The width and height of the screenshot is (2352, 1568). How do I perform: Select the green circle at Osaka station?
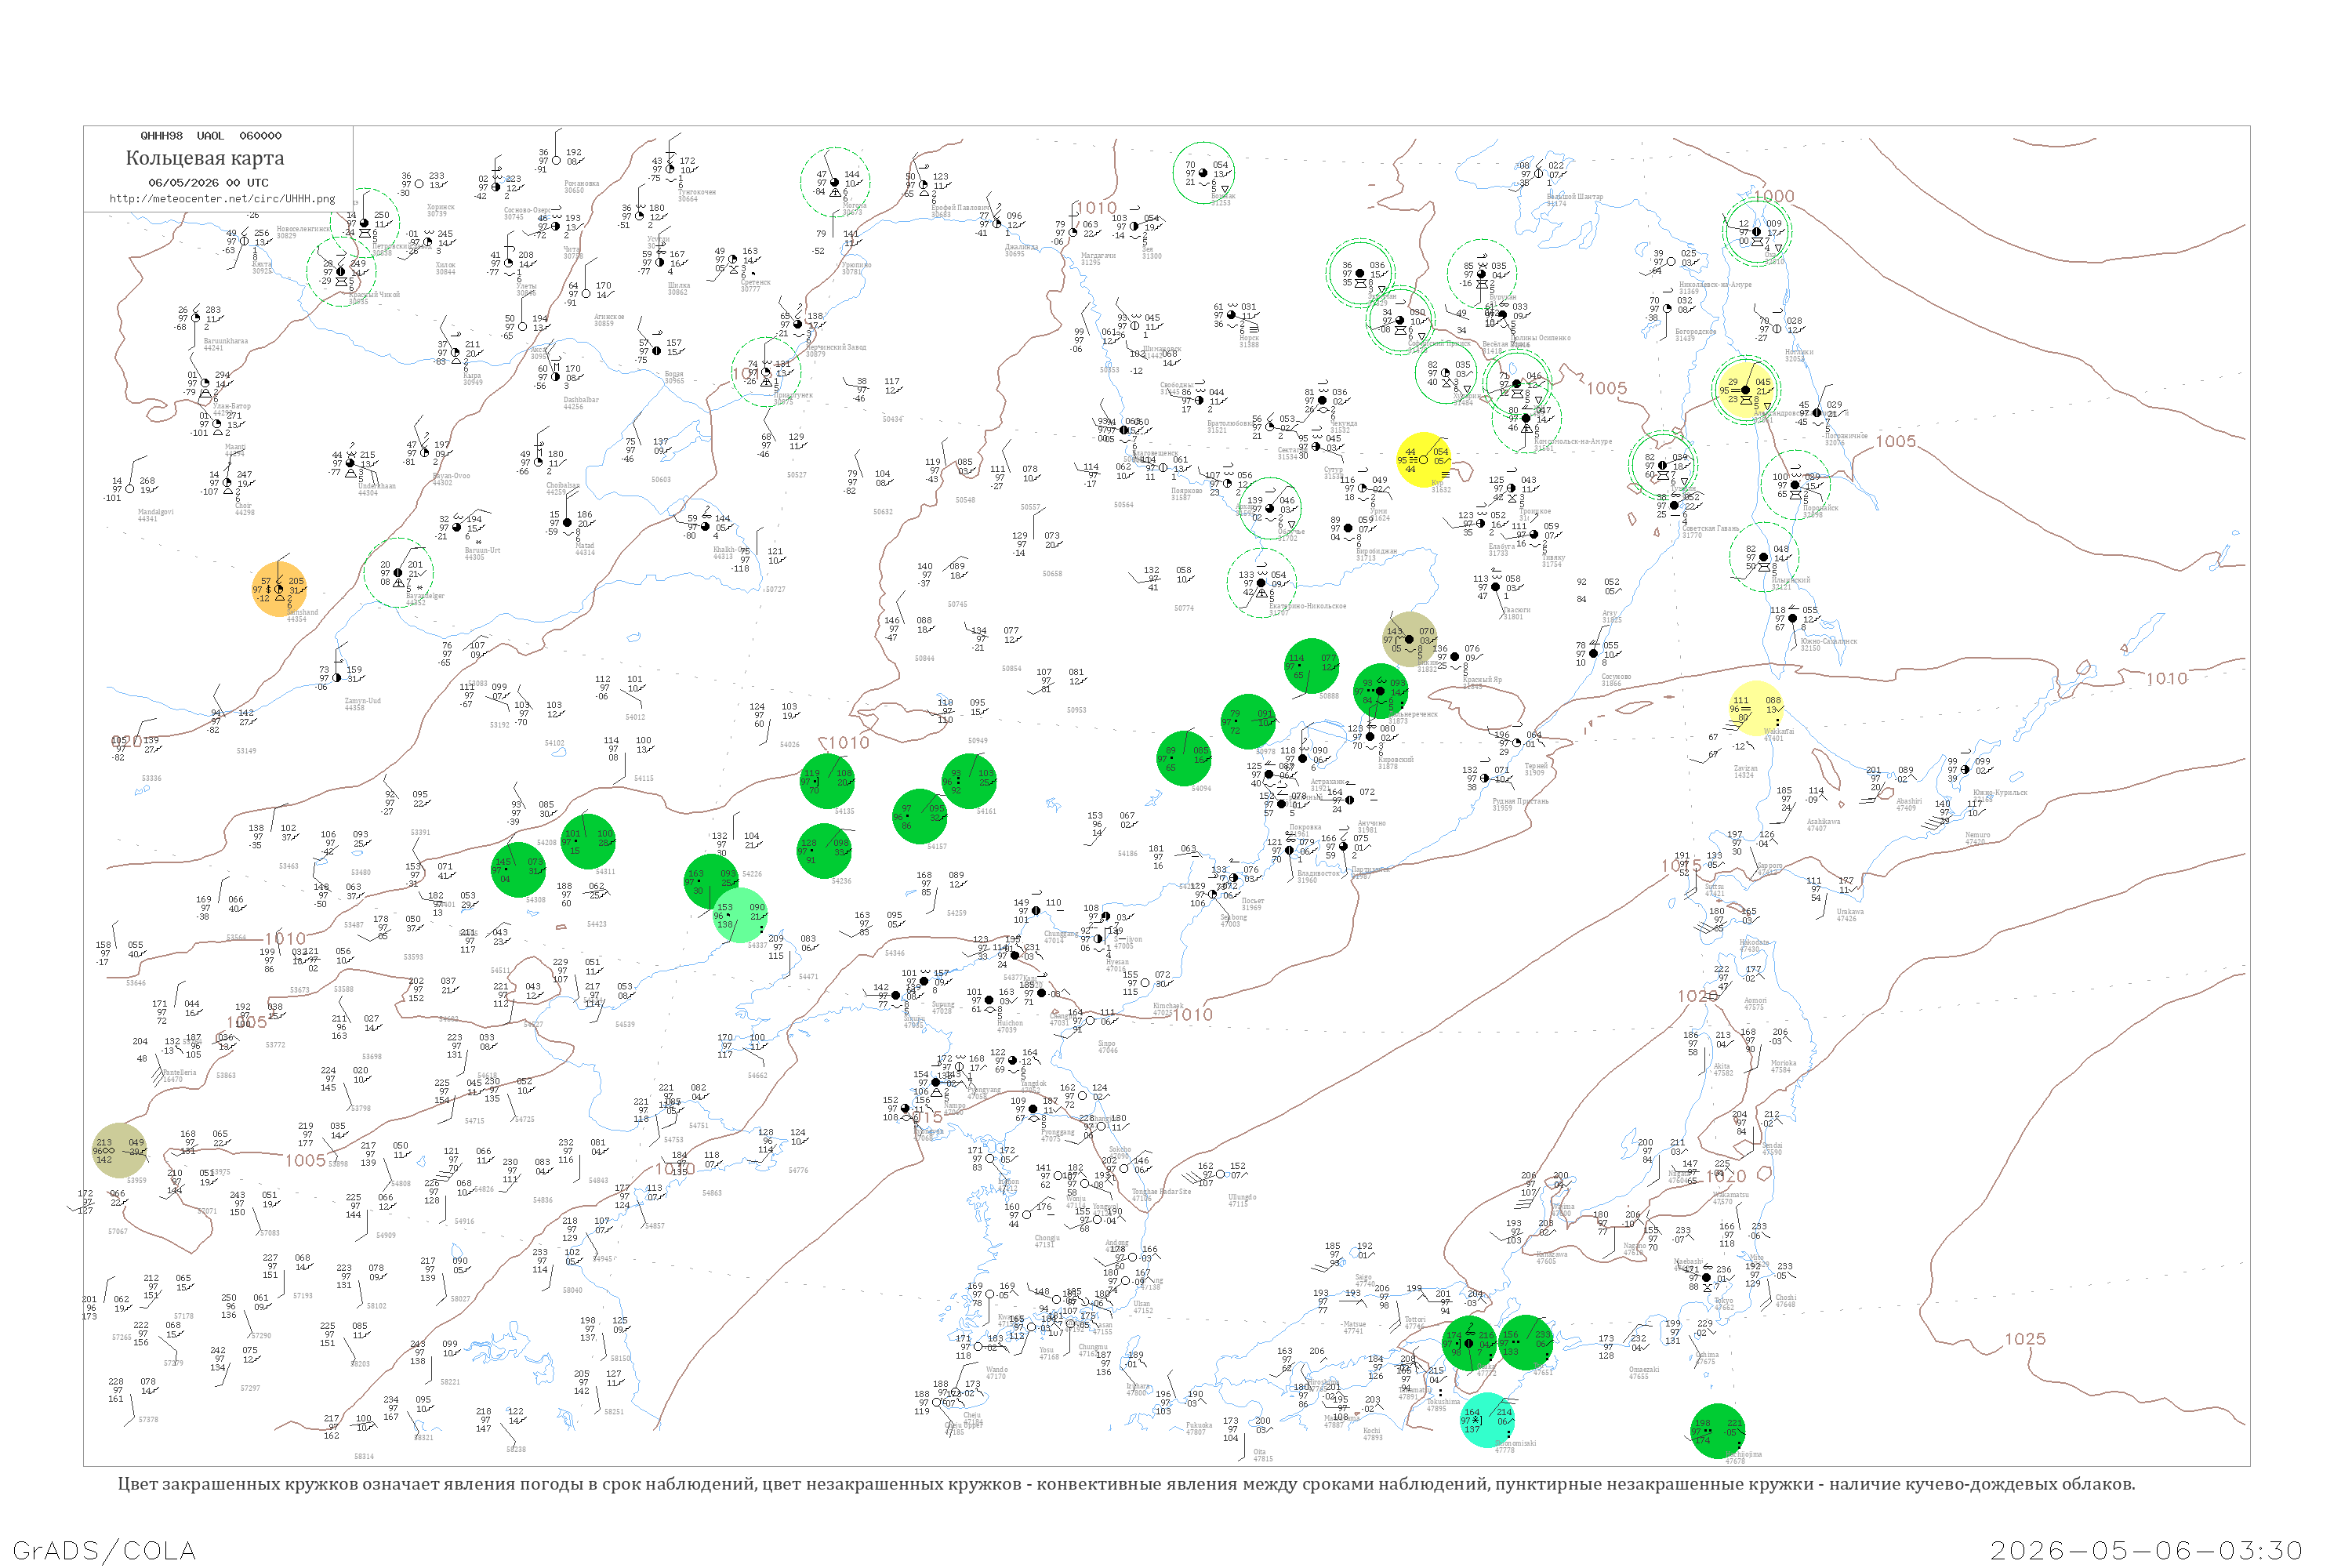pos(1469,1343)
